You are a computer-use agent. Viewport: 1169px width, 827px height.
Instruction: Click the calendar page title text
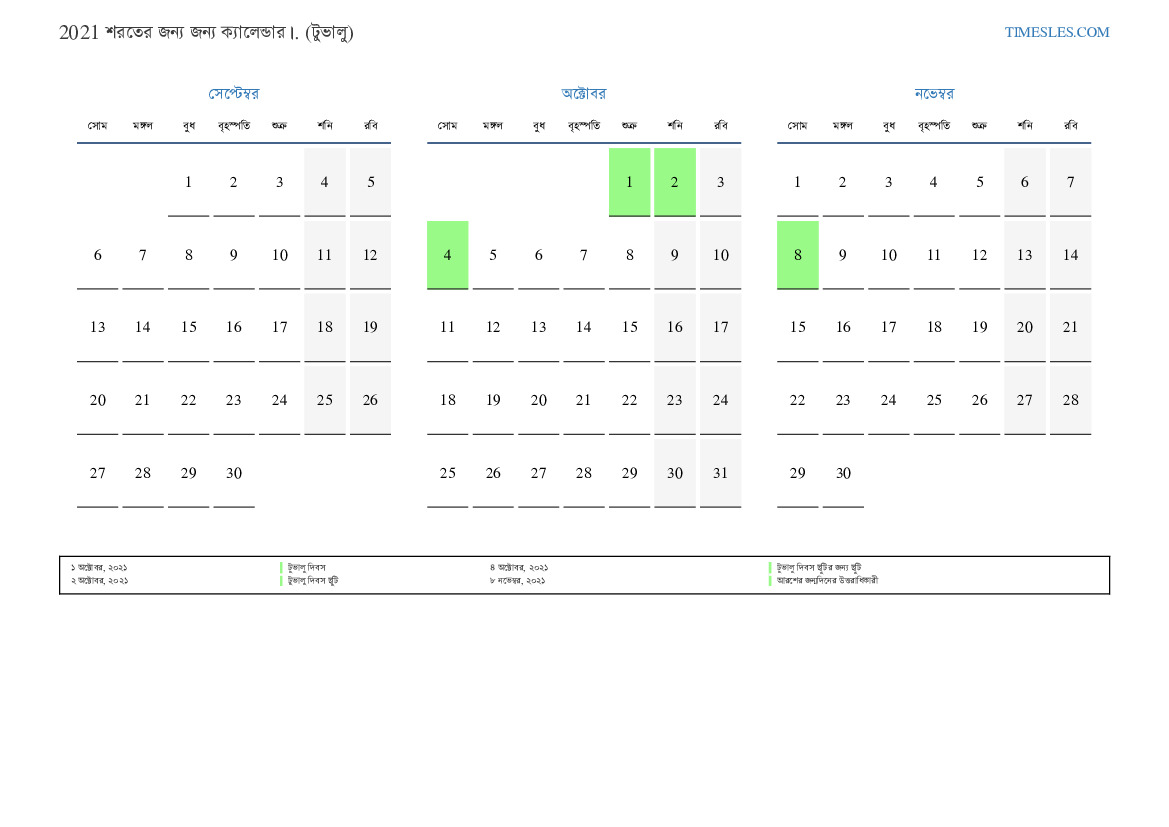pos(206,33)
